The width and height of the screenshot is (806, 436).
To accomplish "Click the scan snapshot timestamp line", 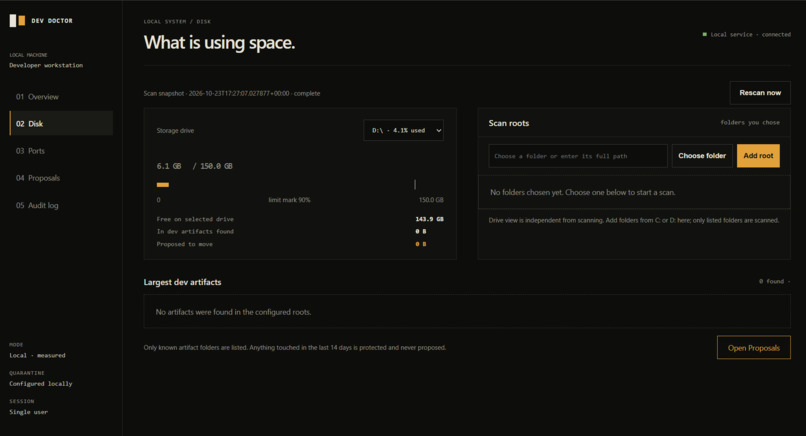I will tap(232, 94).
